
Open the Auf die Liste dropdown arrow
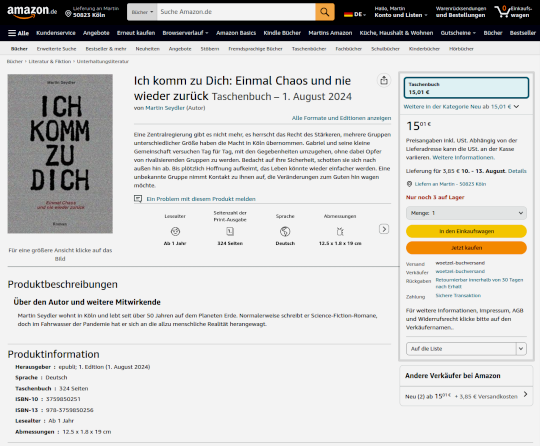tap(521, 349)
